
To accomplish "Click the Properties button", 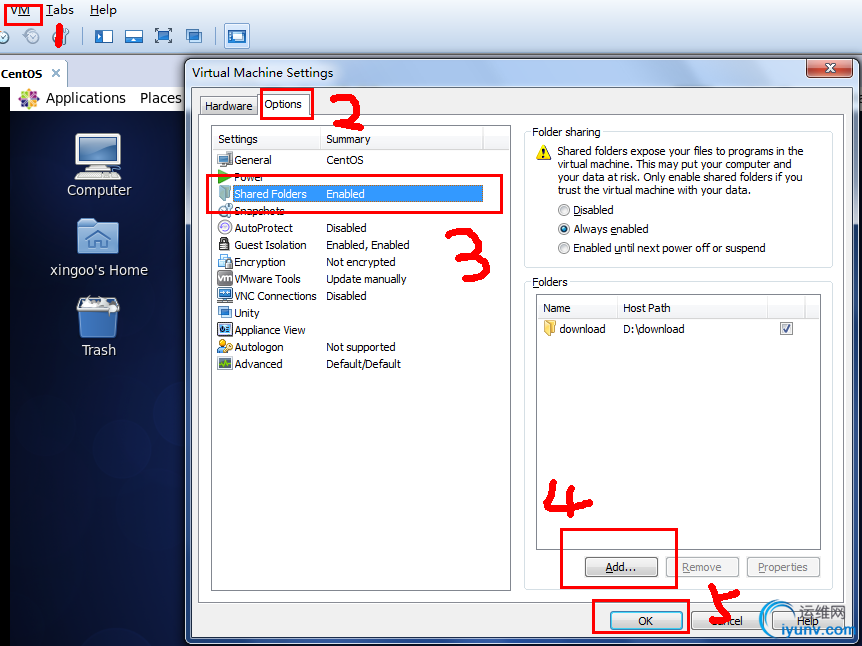I will tap(783, 567).
